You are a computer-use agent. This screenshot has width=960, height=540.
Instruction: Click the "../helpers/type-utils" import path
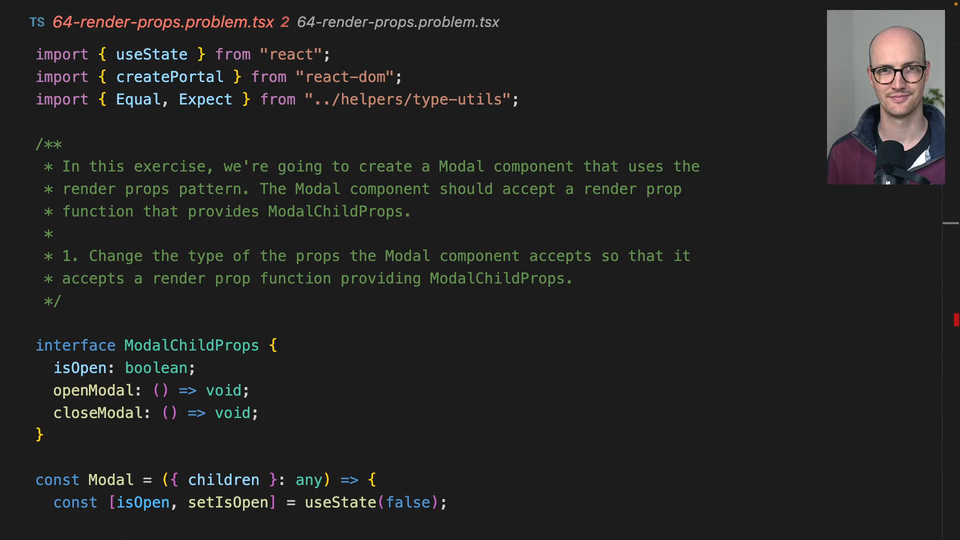[x=412, y=99]
